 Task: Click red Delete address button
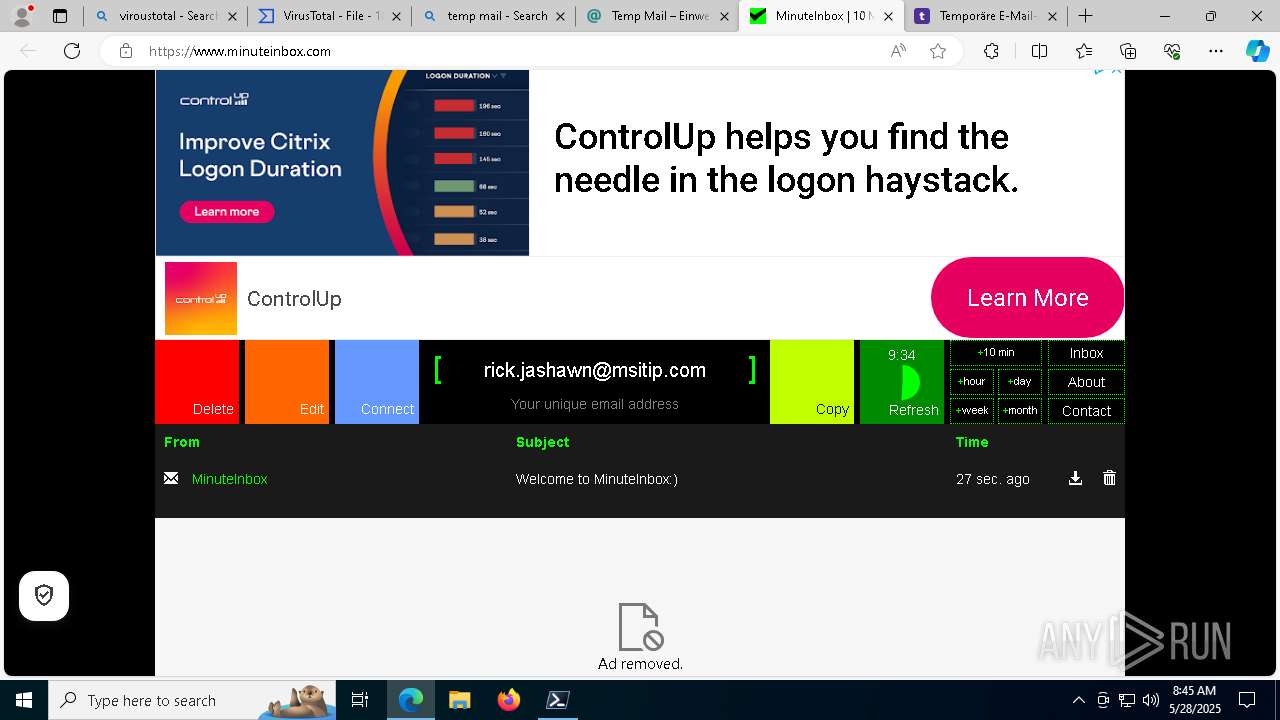coord(197,382)
